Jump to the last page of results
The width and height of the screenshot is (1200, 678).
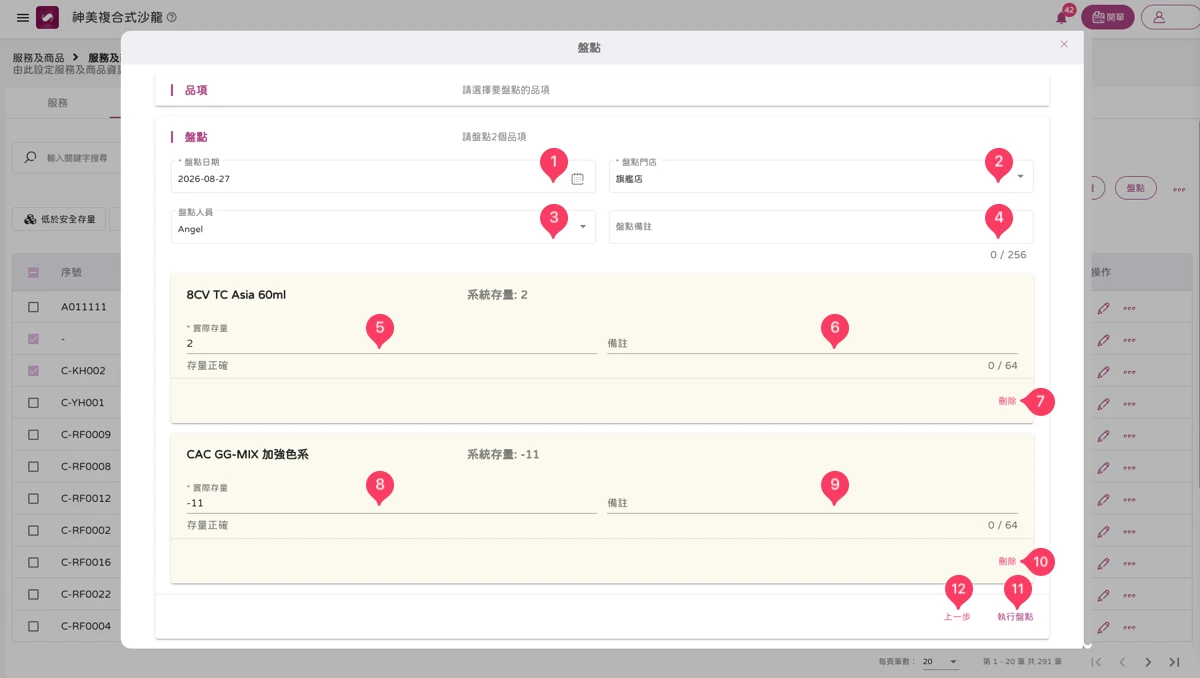[x=1174, y=662]
